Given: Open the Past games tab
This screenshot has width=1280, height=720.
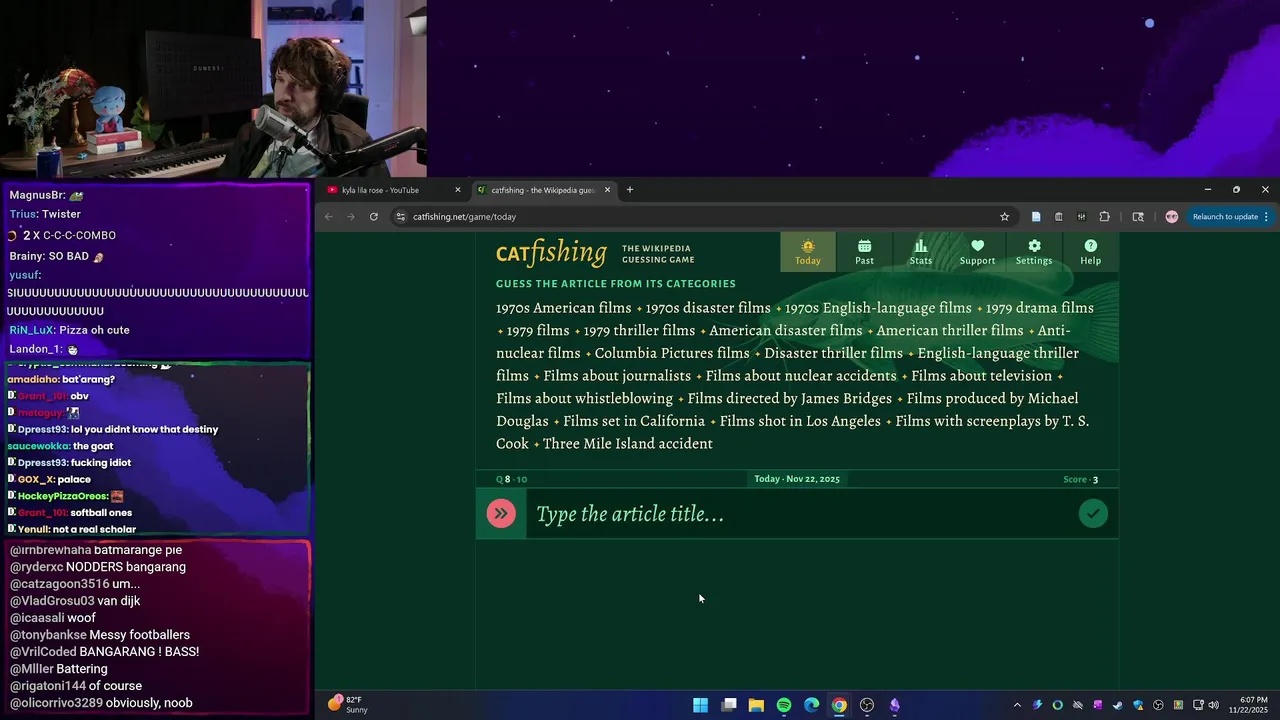Looking at the screenshot, I should [x=864, y=252].
